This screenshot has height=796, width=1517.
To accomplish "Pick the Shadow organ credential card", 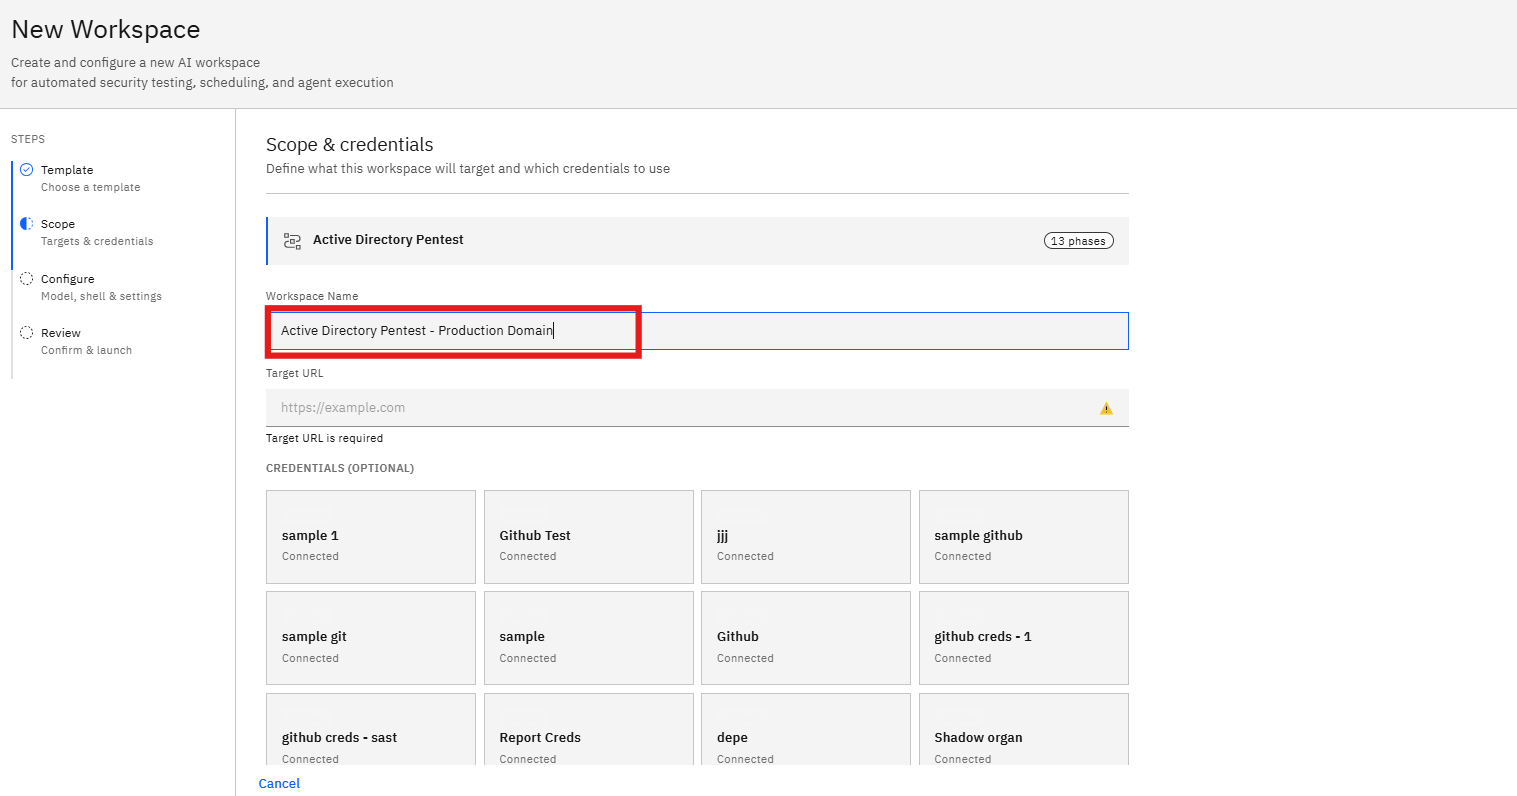I will (x=1023, y=730).
